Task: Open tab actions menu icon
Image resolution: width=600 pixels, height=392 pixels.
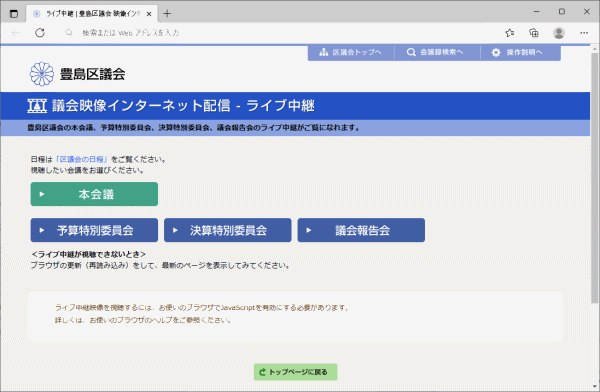Action: [13, 14]
